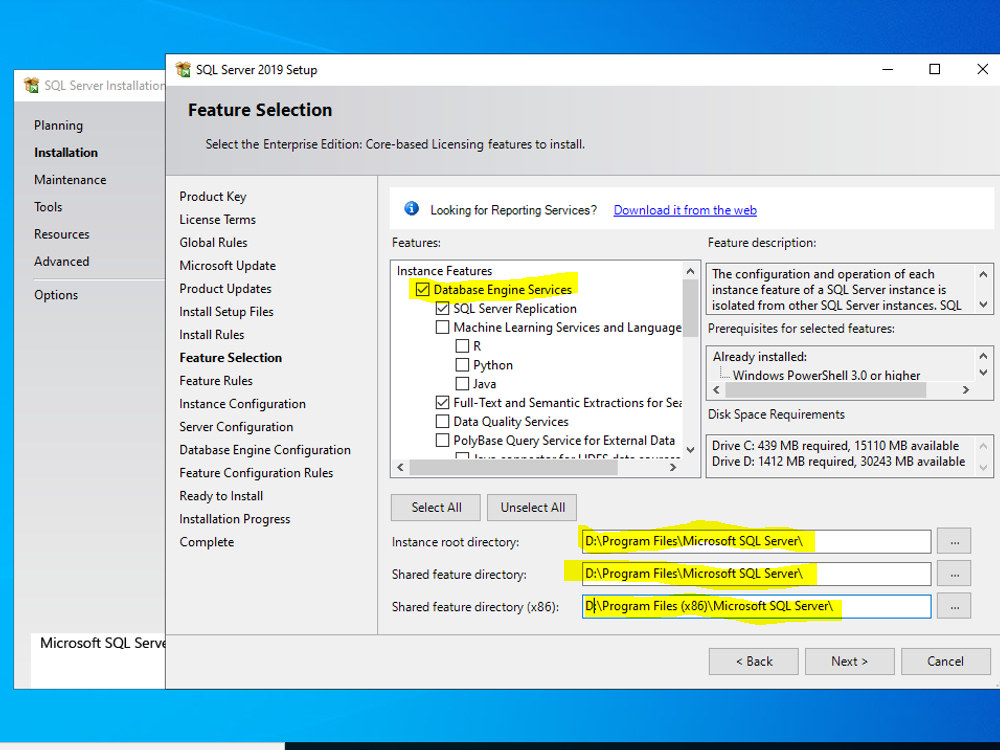This screenshot has width=1000, height=750.
Task: Proceed with the Next button
Action: tap(849, 661)
